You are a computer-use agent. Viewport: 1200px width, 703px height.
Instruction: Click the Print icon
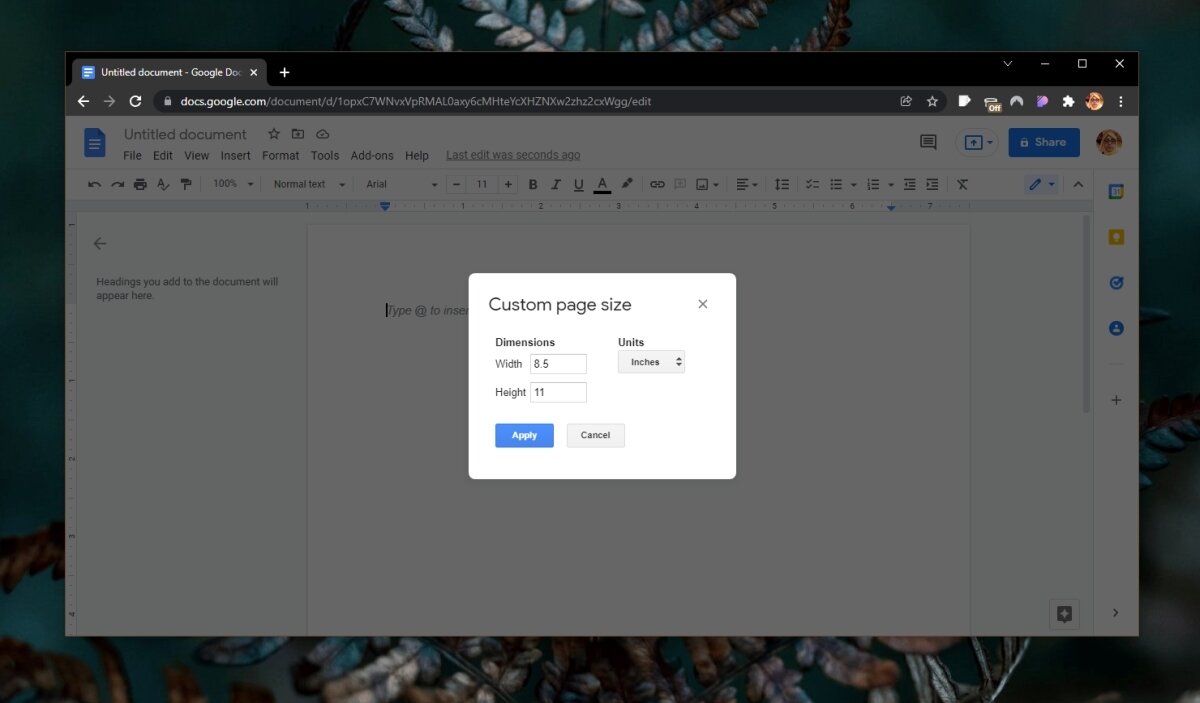tap(140, 184)
